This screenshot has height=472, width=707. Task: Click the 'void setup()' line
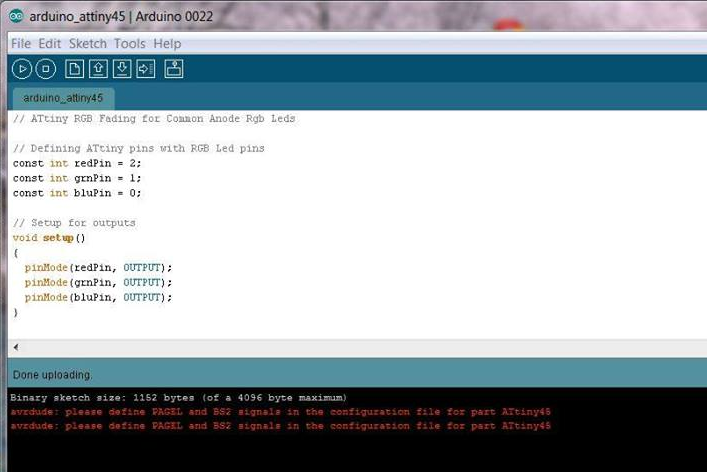49,238
